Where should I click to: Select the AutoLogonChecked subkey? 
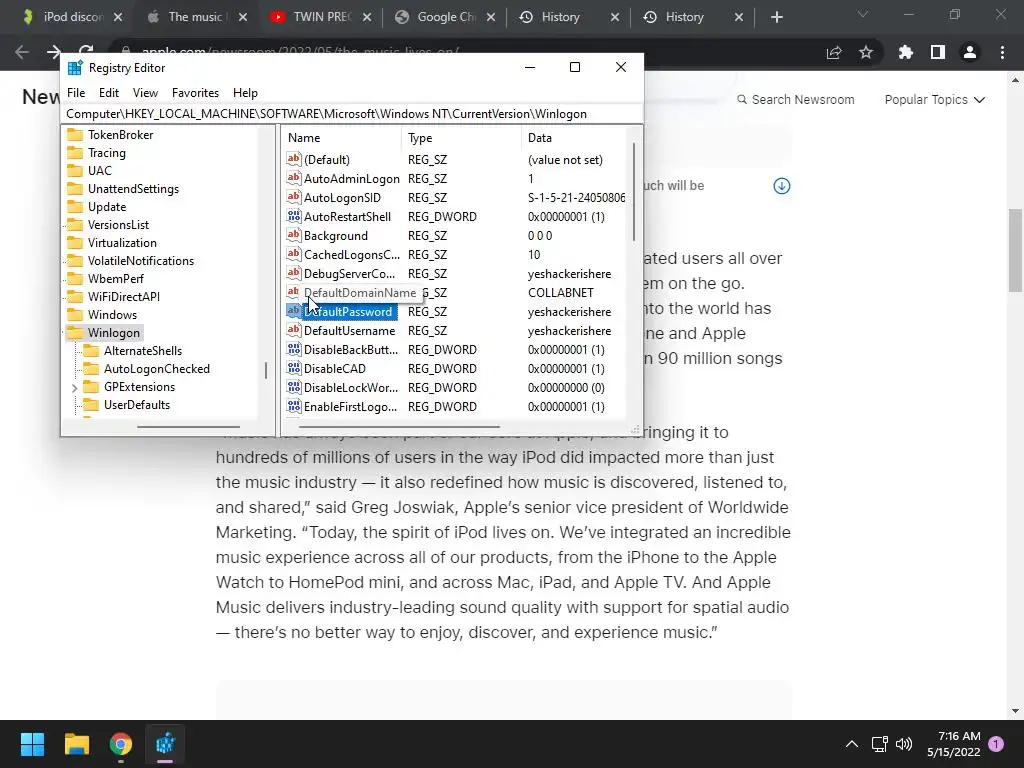(x=157, y=369)
